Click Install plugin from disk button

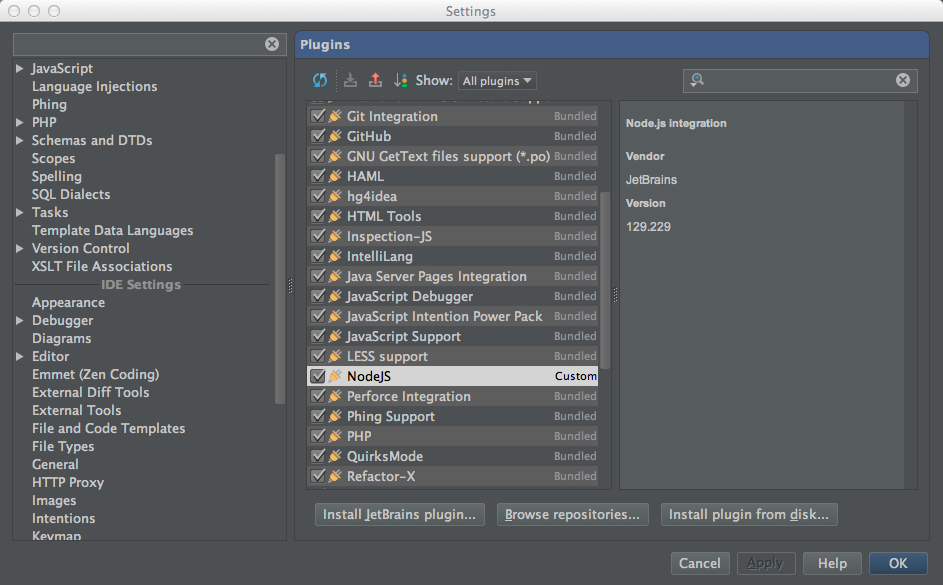[x=749, y=515]
